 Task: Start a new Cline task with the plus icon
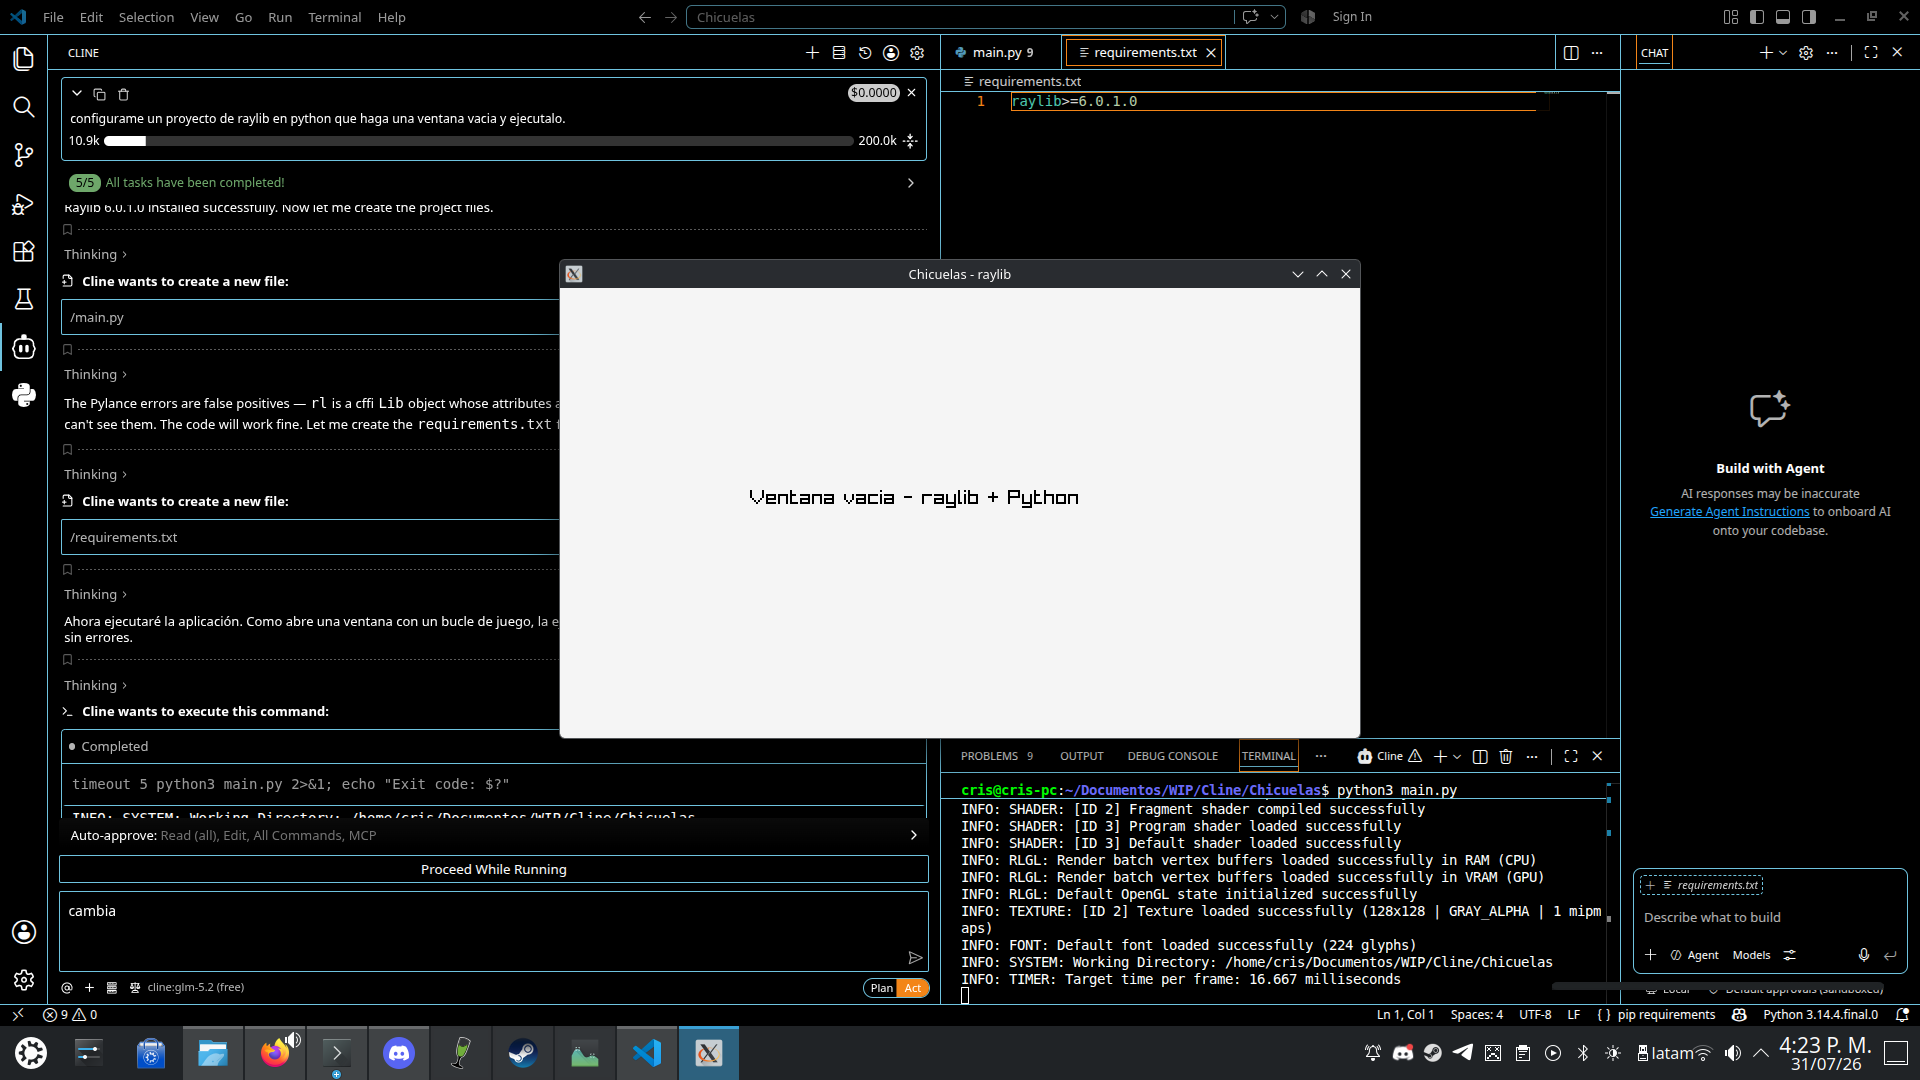(x=813, y=53)
